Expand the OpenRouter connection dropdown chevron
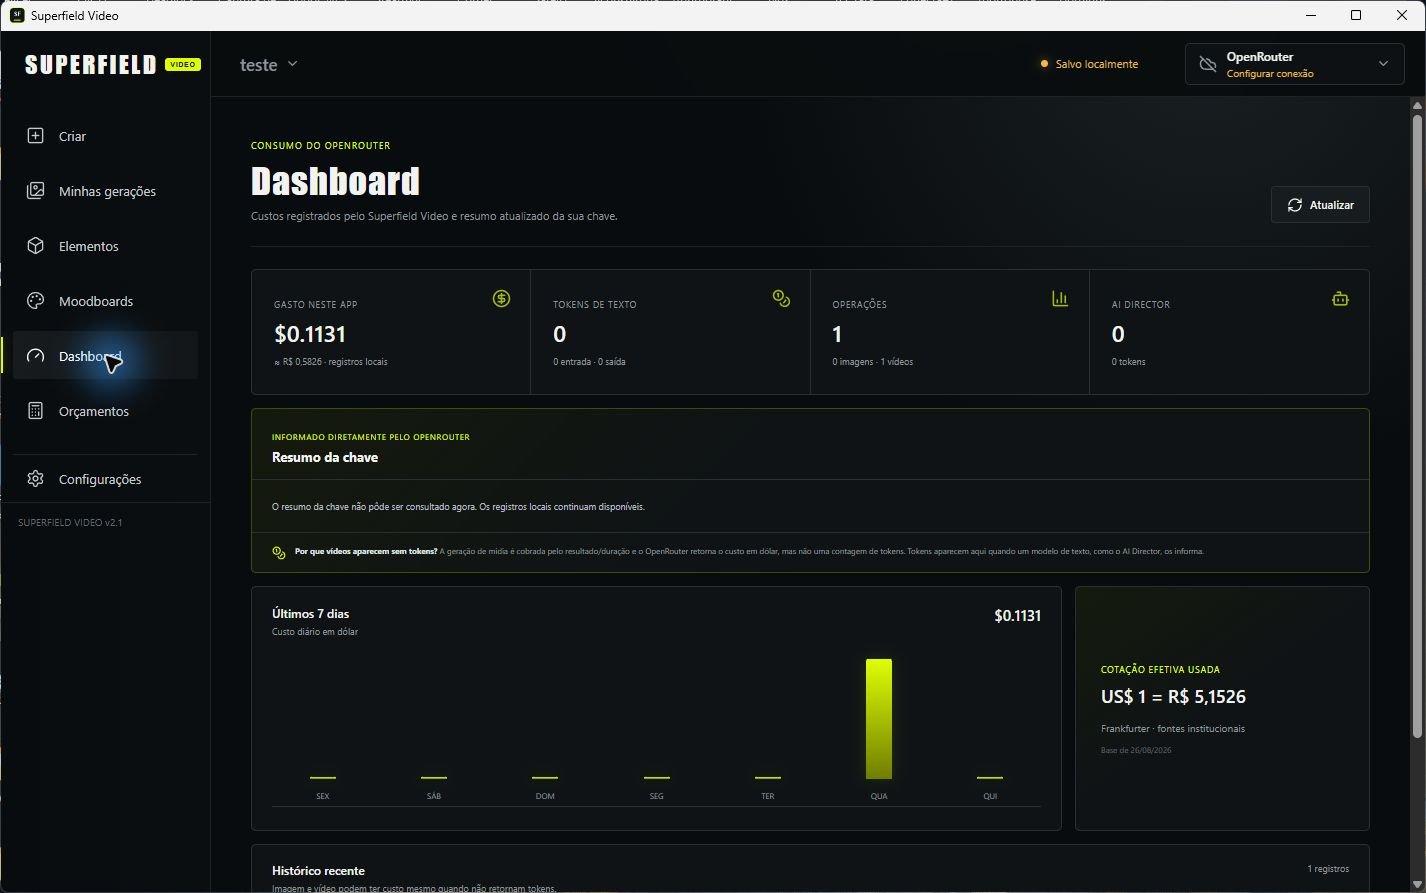Image resolution: width=1426 pixels, height=893 pixels. 1383,64
